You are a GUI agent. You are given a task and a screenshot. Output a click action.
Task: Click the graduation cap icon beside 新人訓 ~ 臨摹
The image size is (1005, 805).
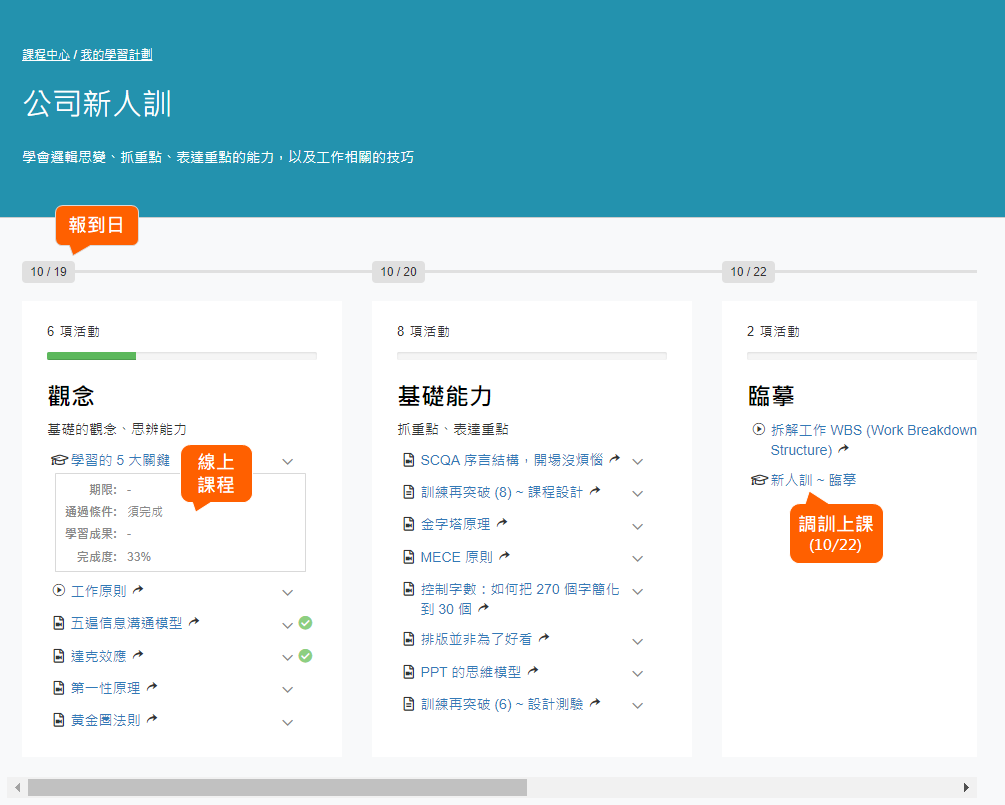[x=758, y=480]
